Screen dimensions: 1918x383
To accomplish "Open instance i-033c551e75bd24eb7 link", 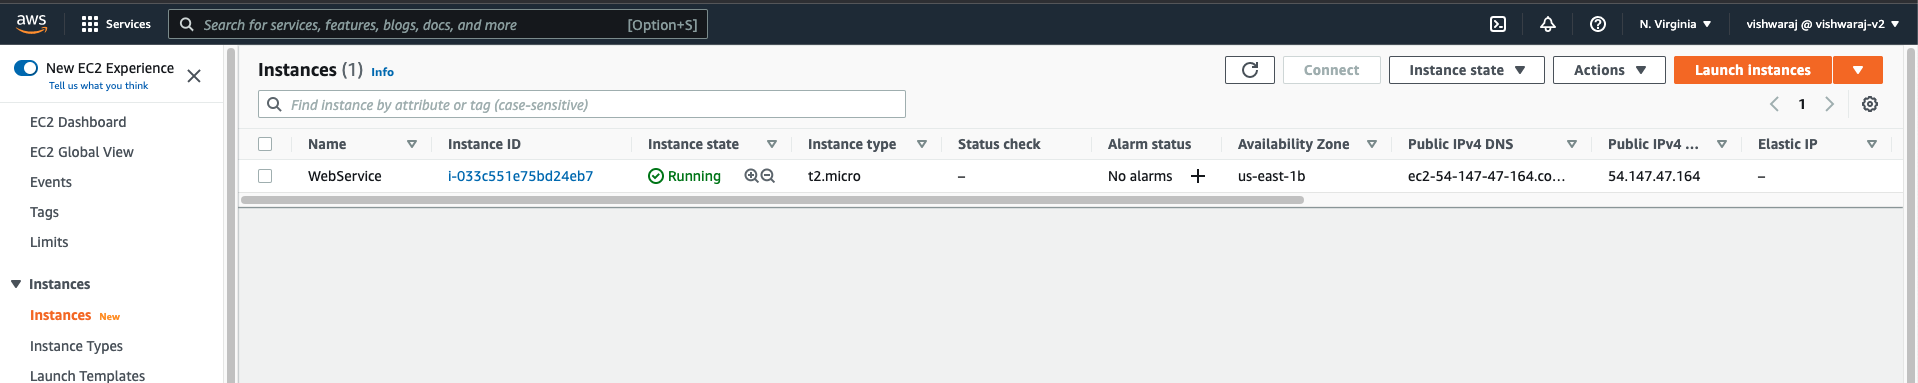I will tap(520, 176).
